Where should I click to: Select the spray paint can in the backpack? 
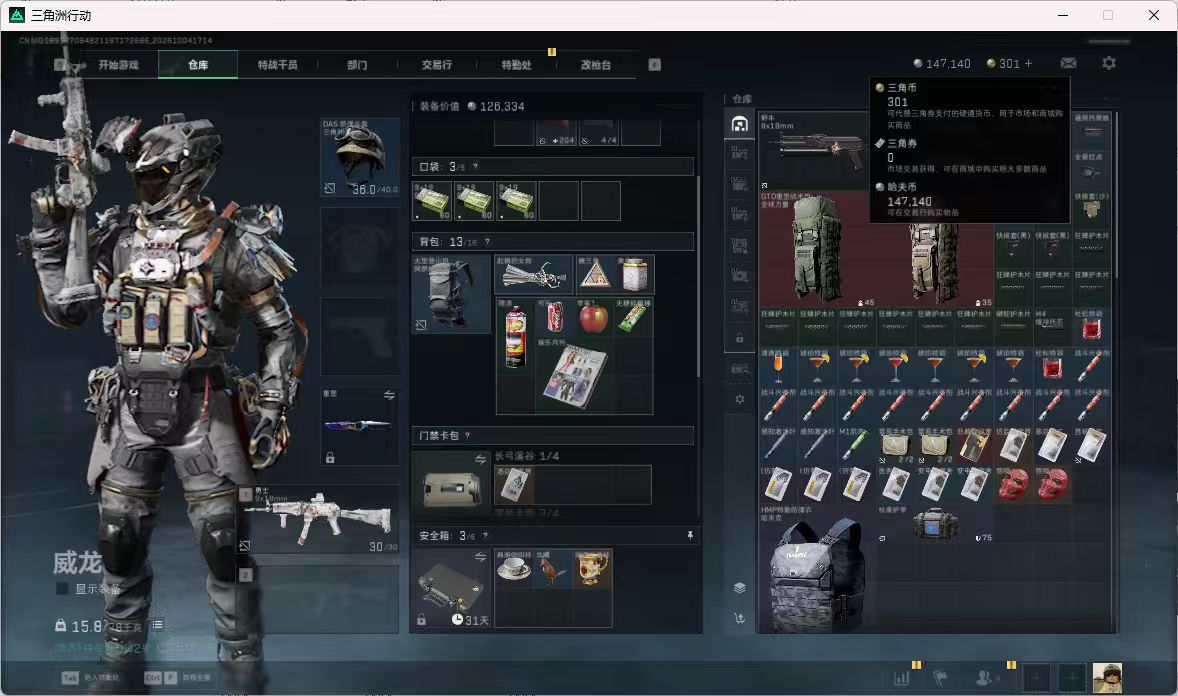pyautogui.click(x=515, y=337)
